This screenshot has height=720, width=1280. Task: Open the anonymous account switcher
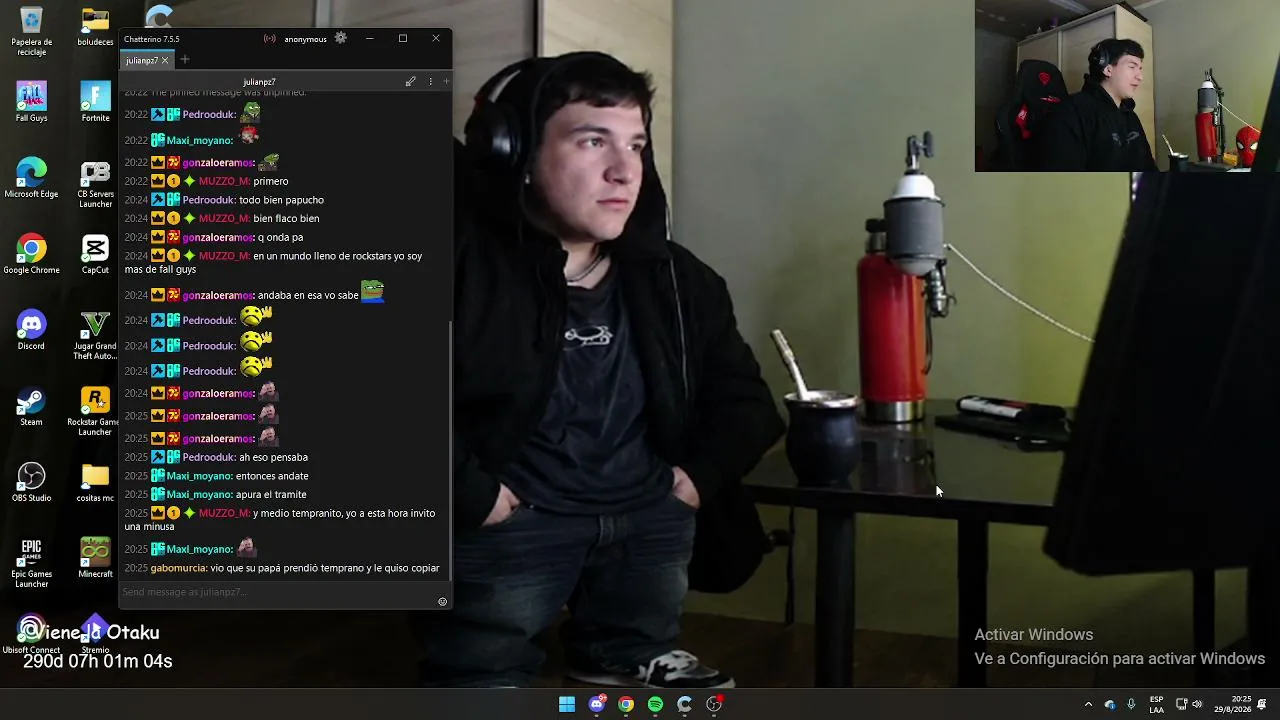305,39
